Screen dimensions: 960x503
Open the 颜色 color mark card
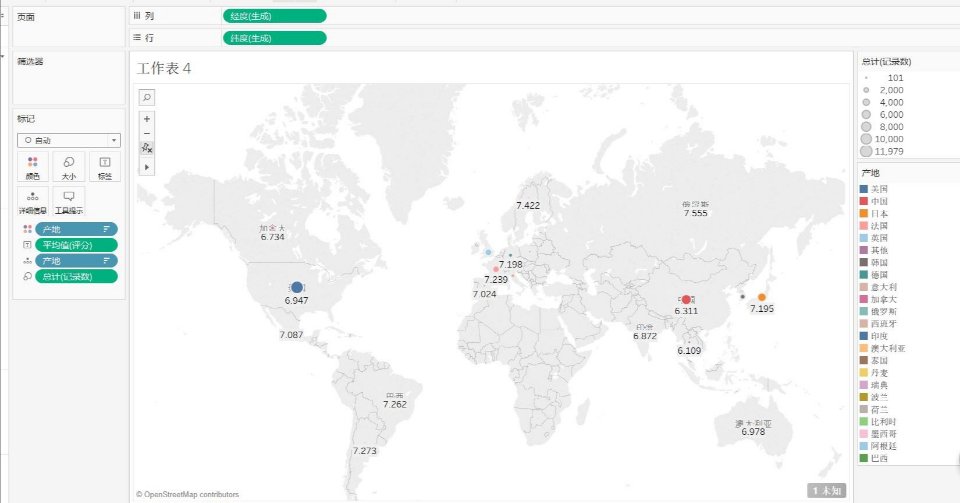point(32,166)
